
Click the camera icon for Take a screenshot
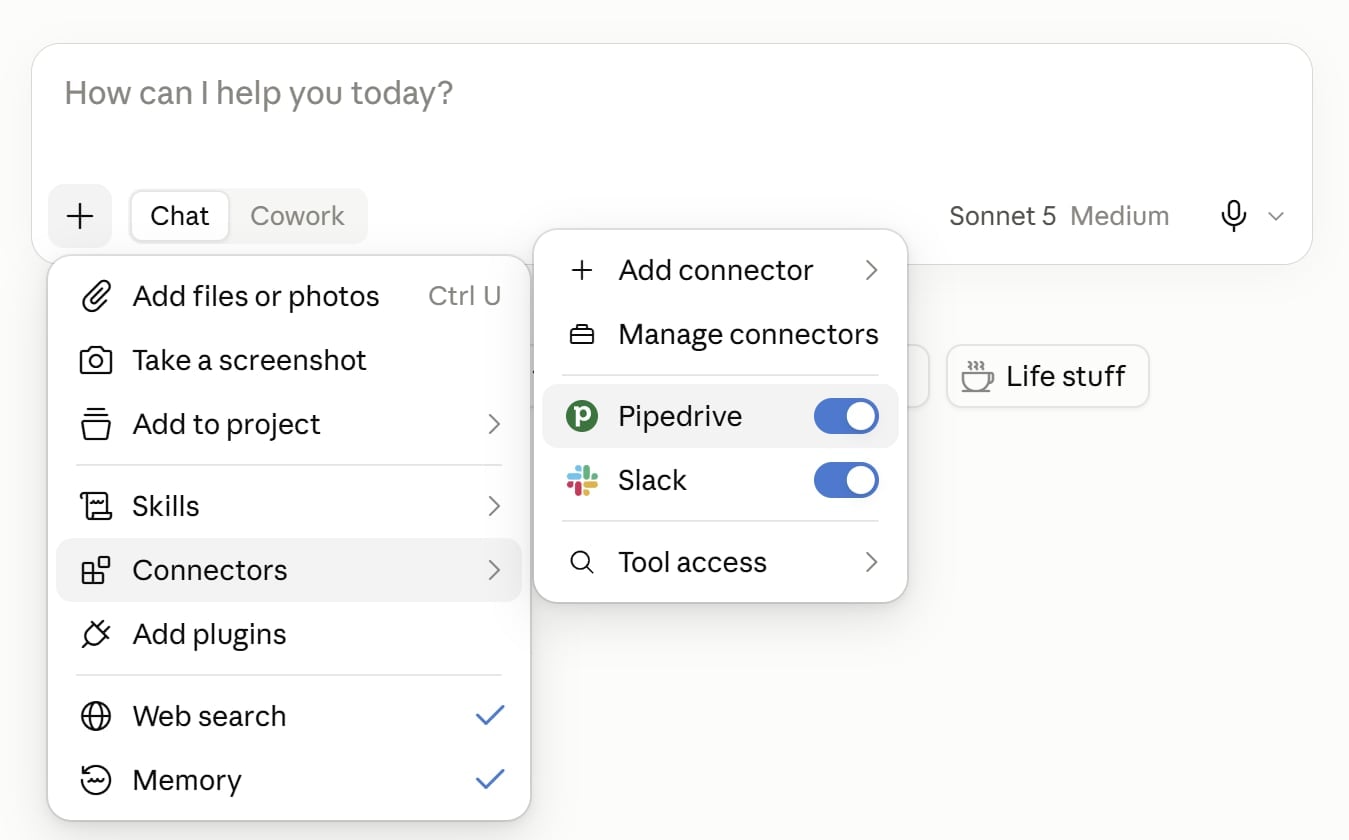point(95,360)
